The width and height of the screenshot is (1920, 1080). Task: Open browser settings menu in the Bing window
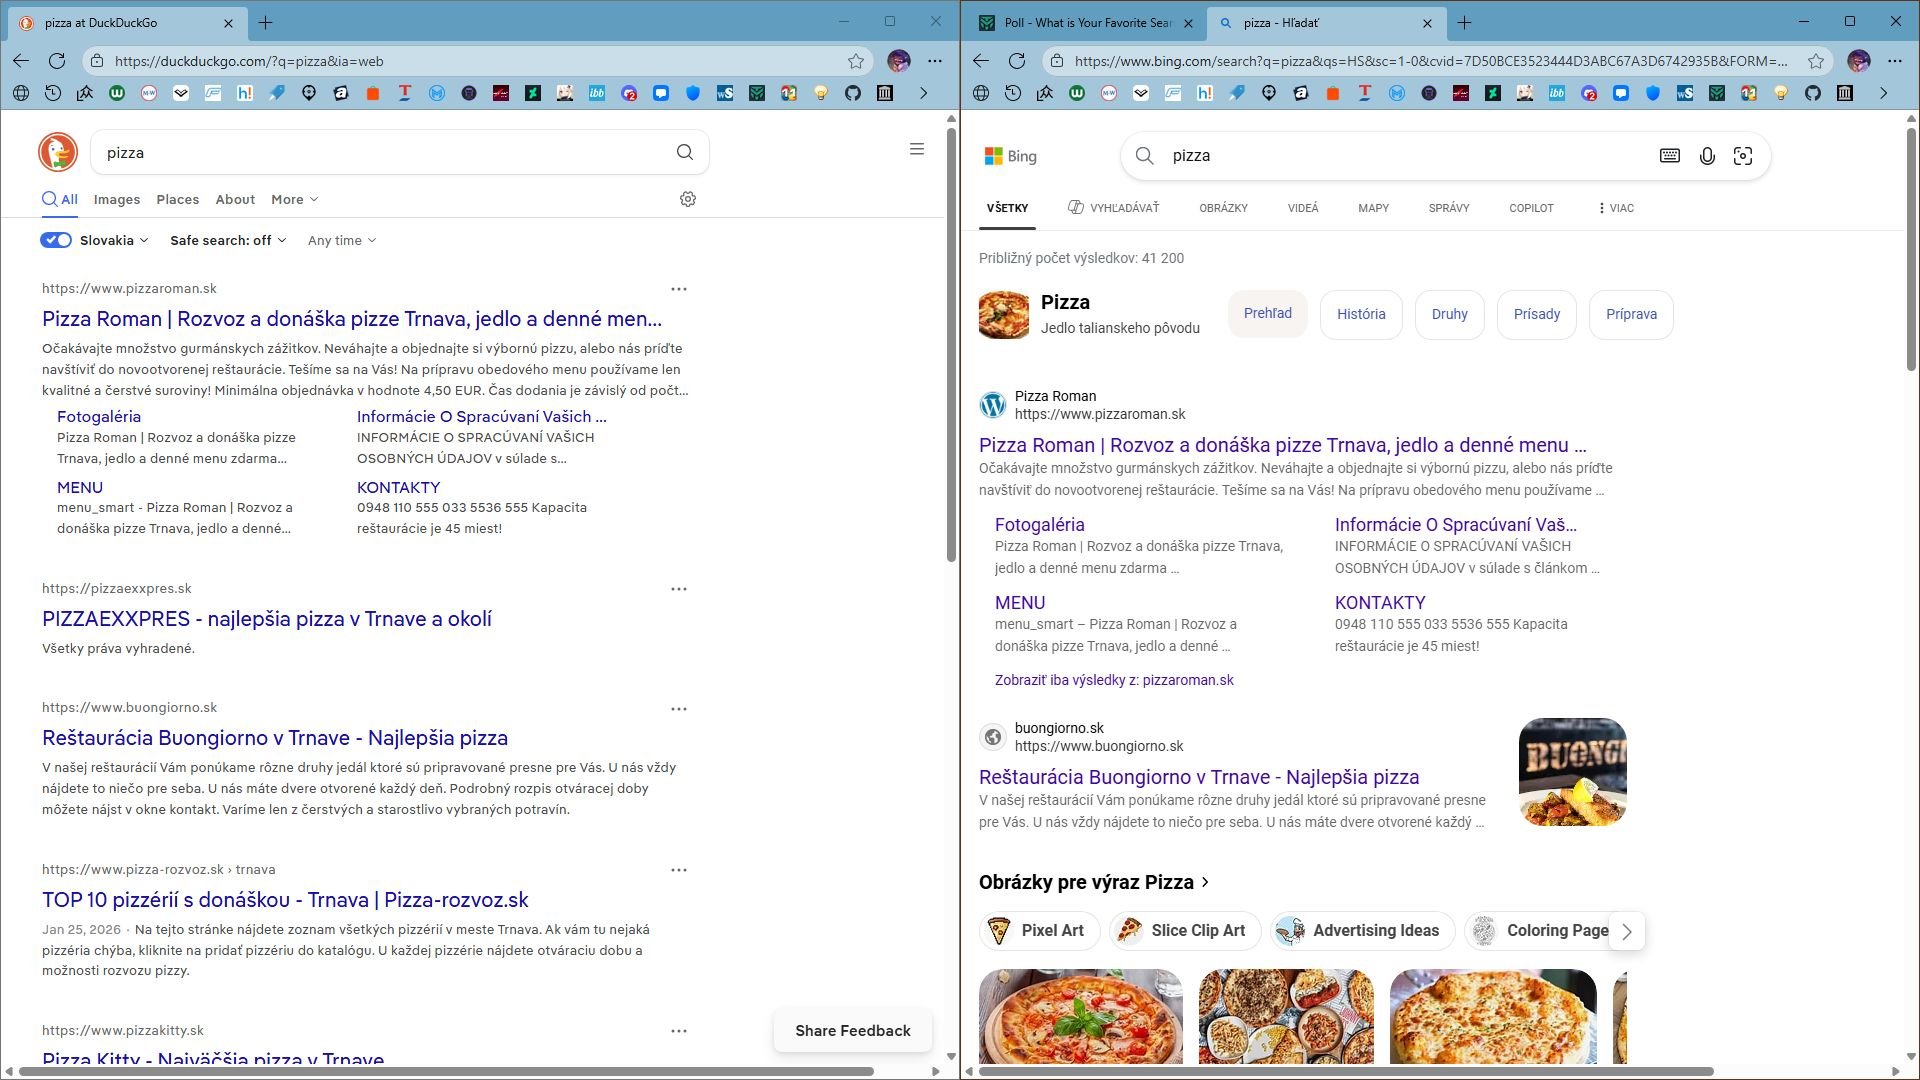(1895, 61)
